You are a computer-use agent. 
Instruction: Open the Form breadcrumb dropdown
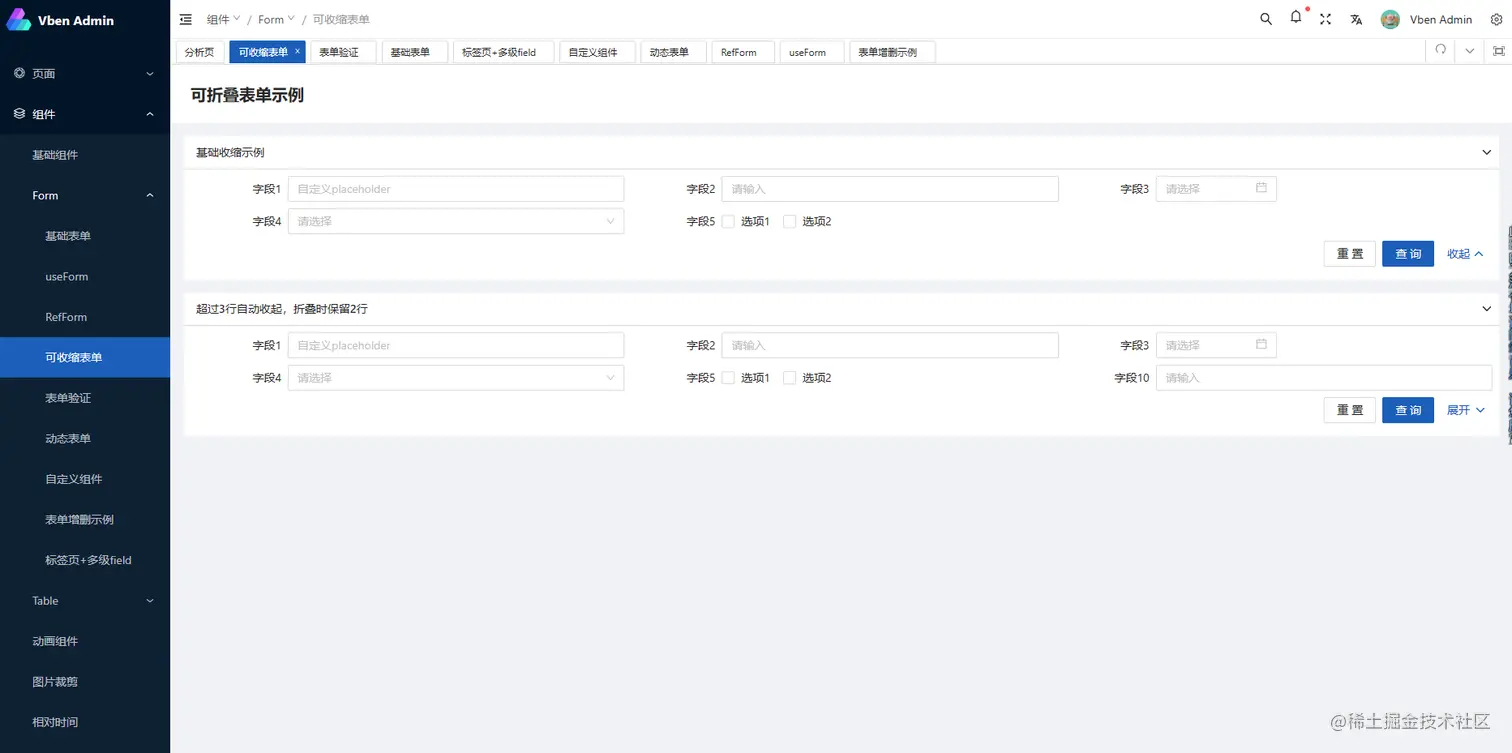click(x=274, y=19)
